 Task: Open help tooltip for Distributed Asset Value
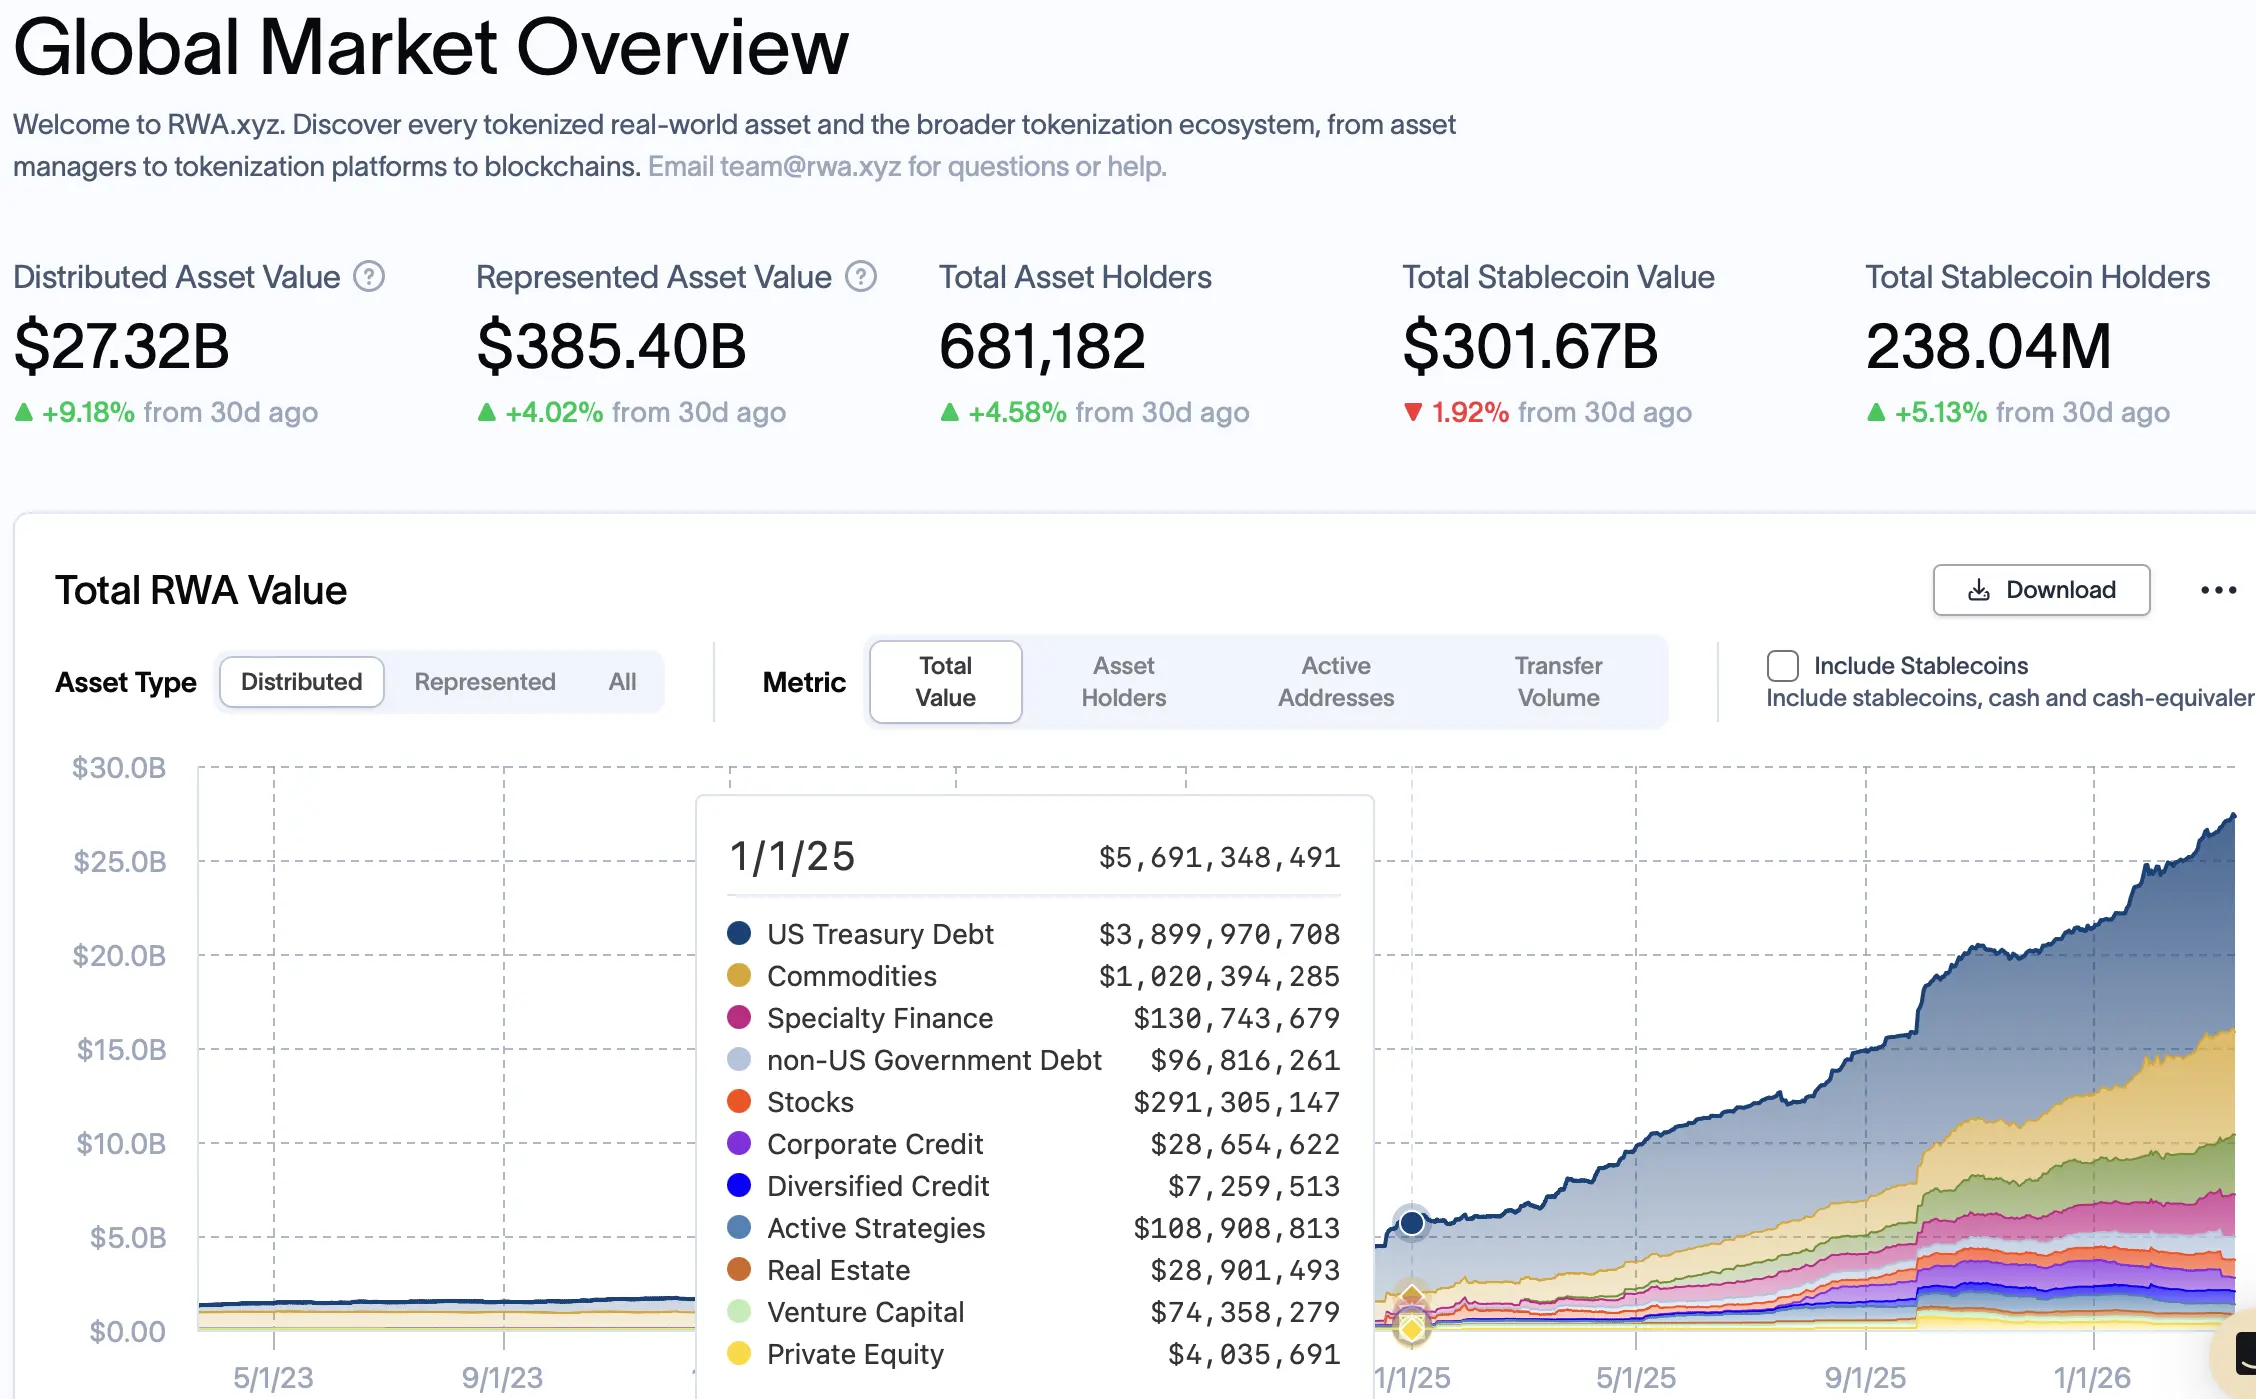click(x=367, y=276)
